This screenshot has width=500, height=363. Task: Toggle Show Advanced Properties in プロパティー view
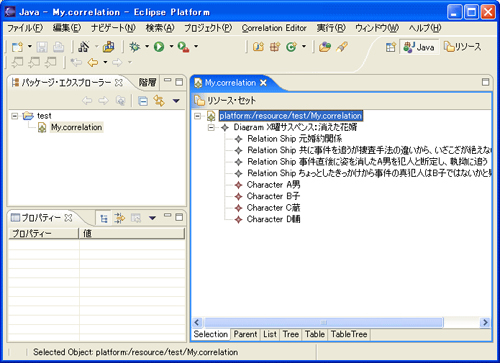(x=120, y=218)
